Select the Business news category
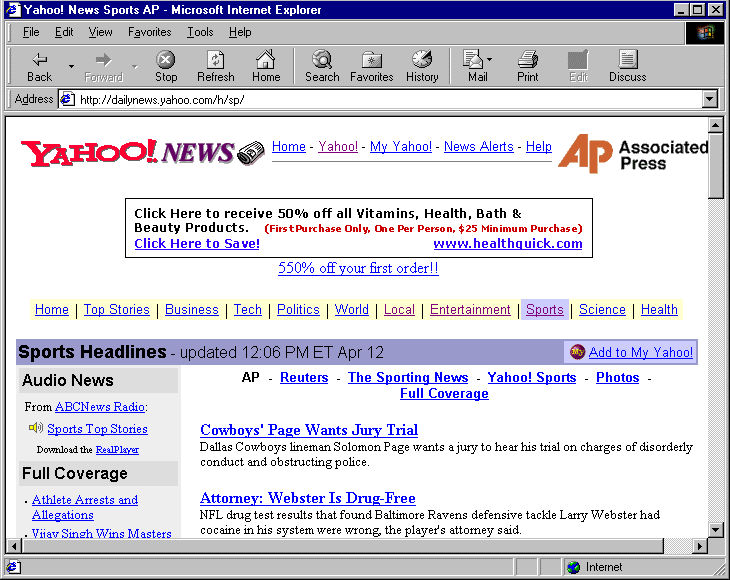Image resolution: width=730 pixels, height=580 pixels. (x=191, y=310)
